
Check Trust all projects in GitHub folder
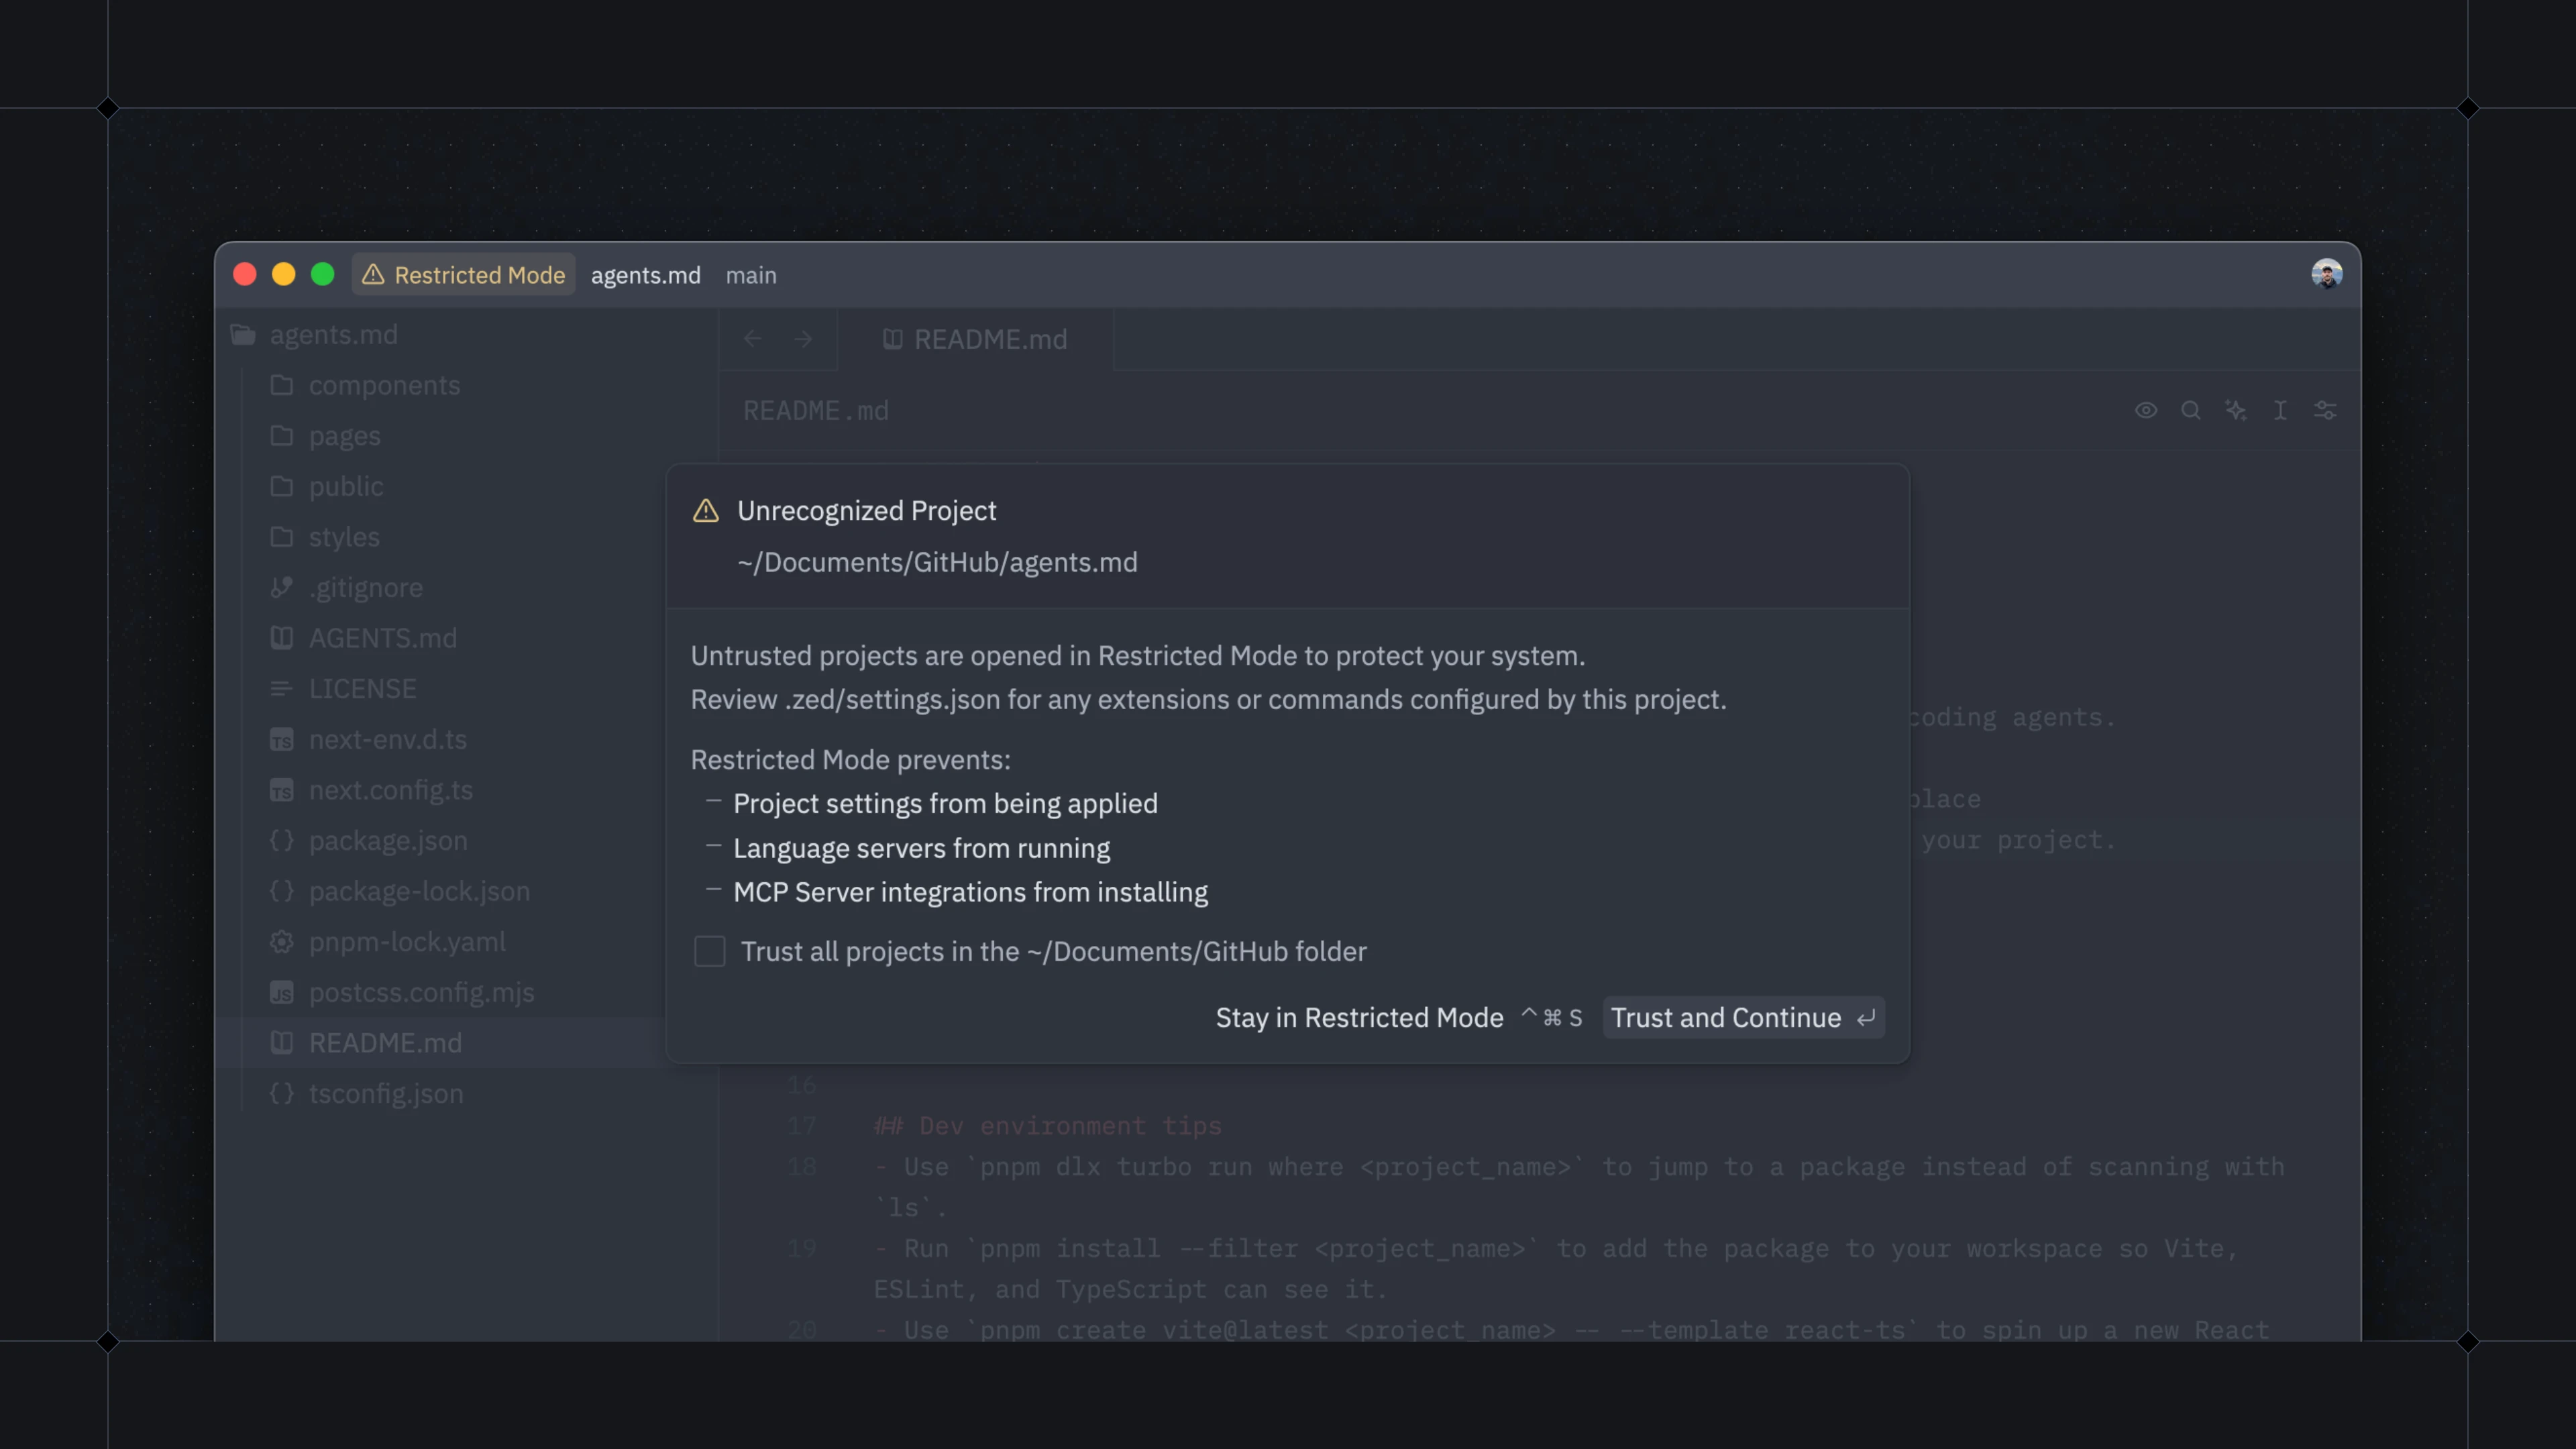710,951
